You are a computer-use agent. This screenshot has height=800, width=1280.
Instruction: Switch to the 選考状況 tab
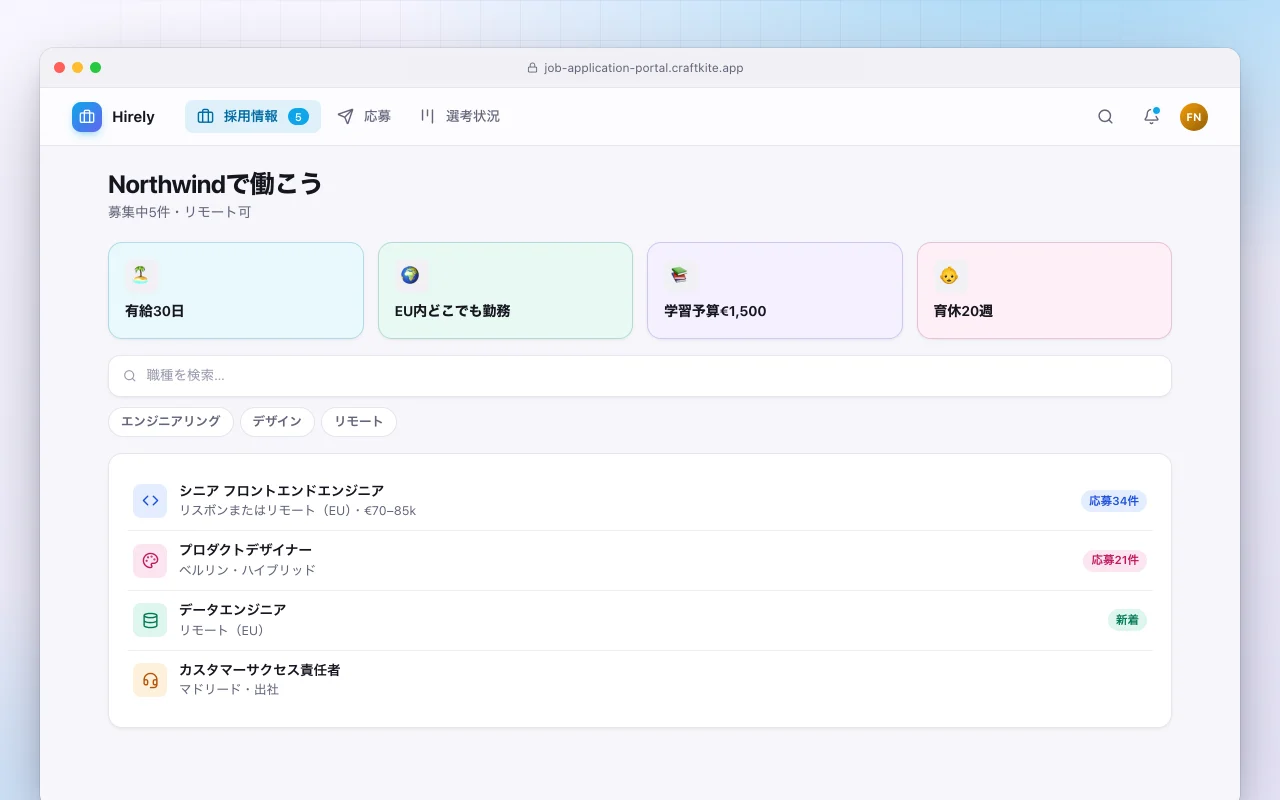pyautogui.click(x=460, y=117)
